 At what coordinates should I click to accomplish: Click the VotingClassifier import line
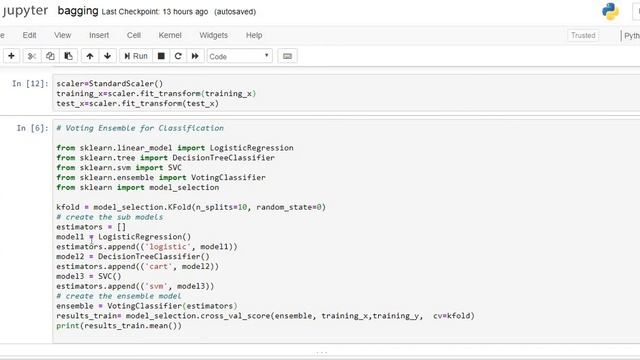(x=161, y=178)
